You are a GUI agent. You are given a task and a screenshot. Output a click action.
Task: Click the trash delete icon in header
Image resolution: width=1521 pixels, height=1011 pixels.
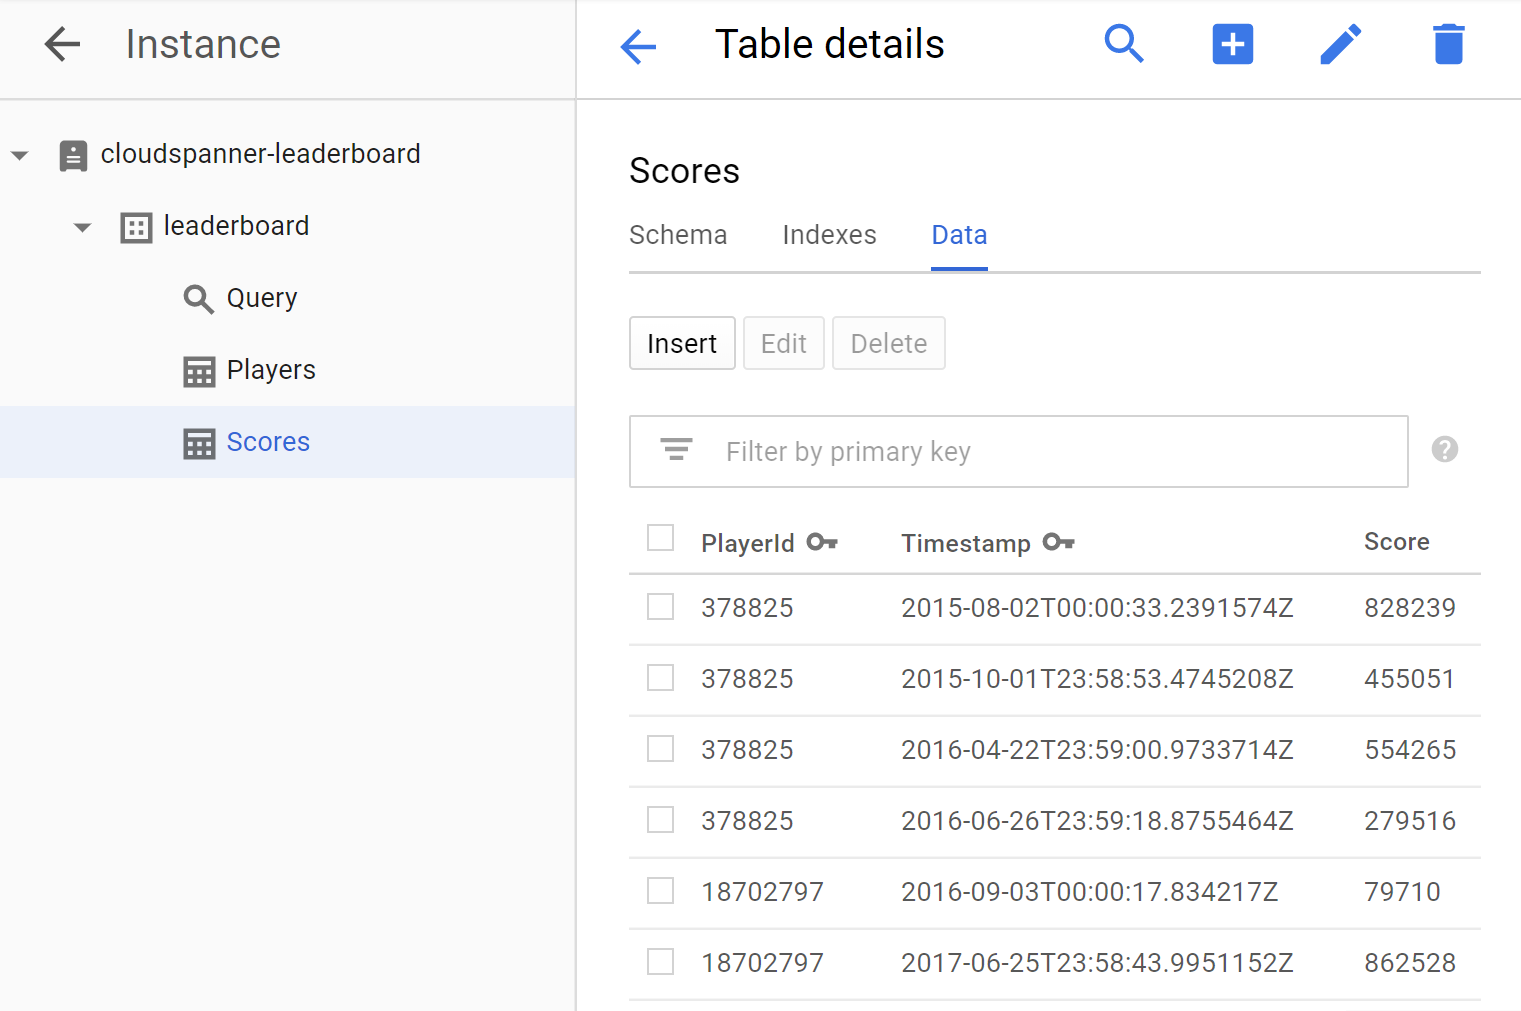[x=1448, y=45]
